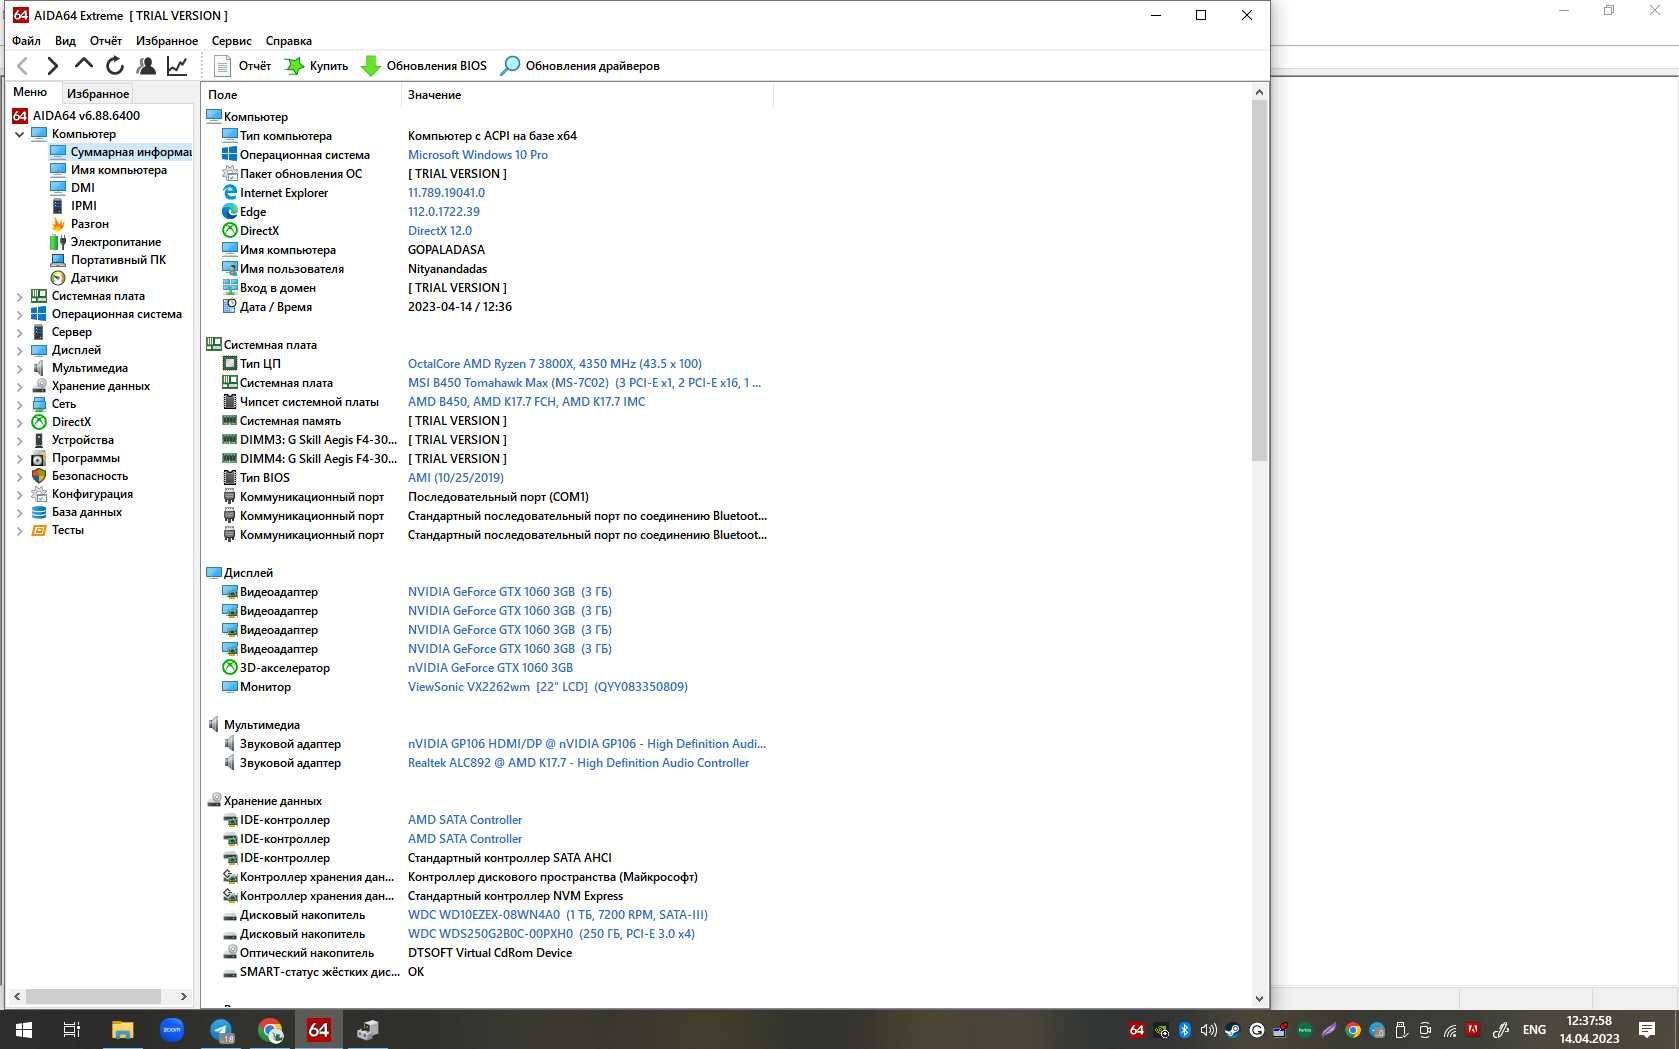The height and width of the screenshot is (1049, 1679).
Task: Click the Отчёт report toolbar button
Action: [243, 66]
